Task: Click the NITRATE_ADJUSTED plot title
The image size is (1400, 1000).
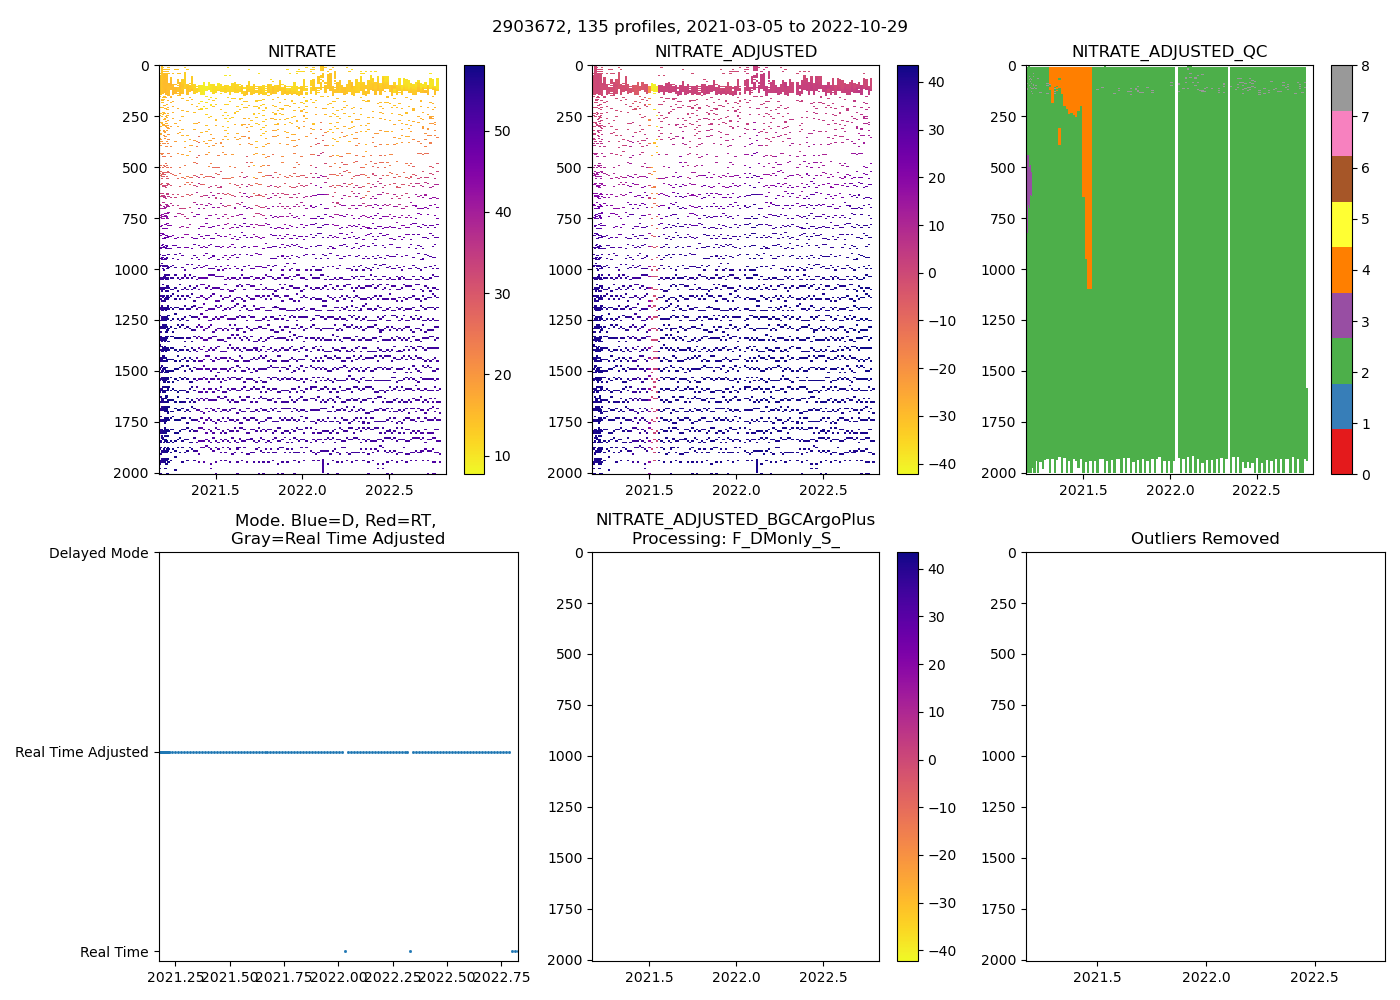Action: pyautogui.click(x=735, y=52)
